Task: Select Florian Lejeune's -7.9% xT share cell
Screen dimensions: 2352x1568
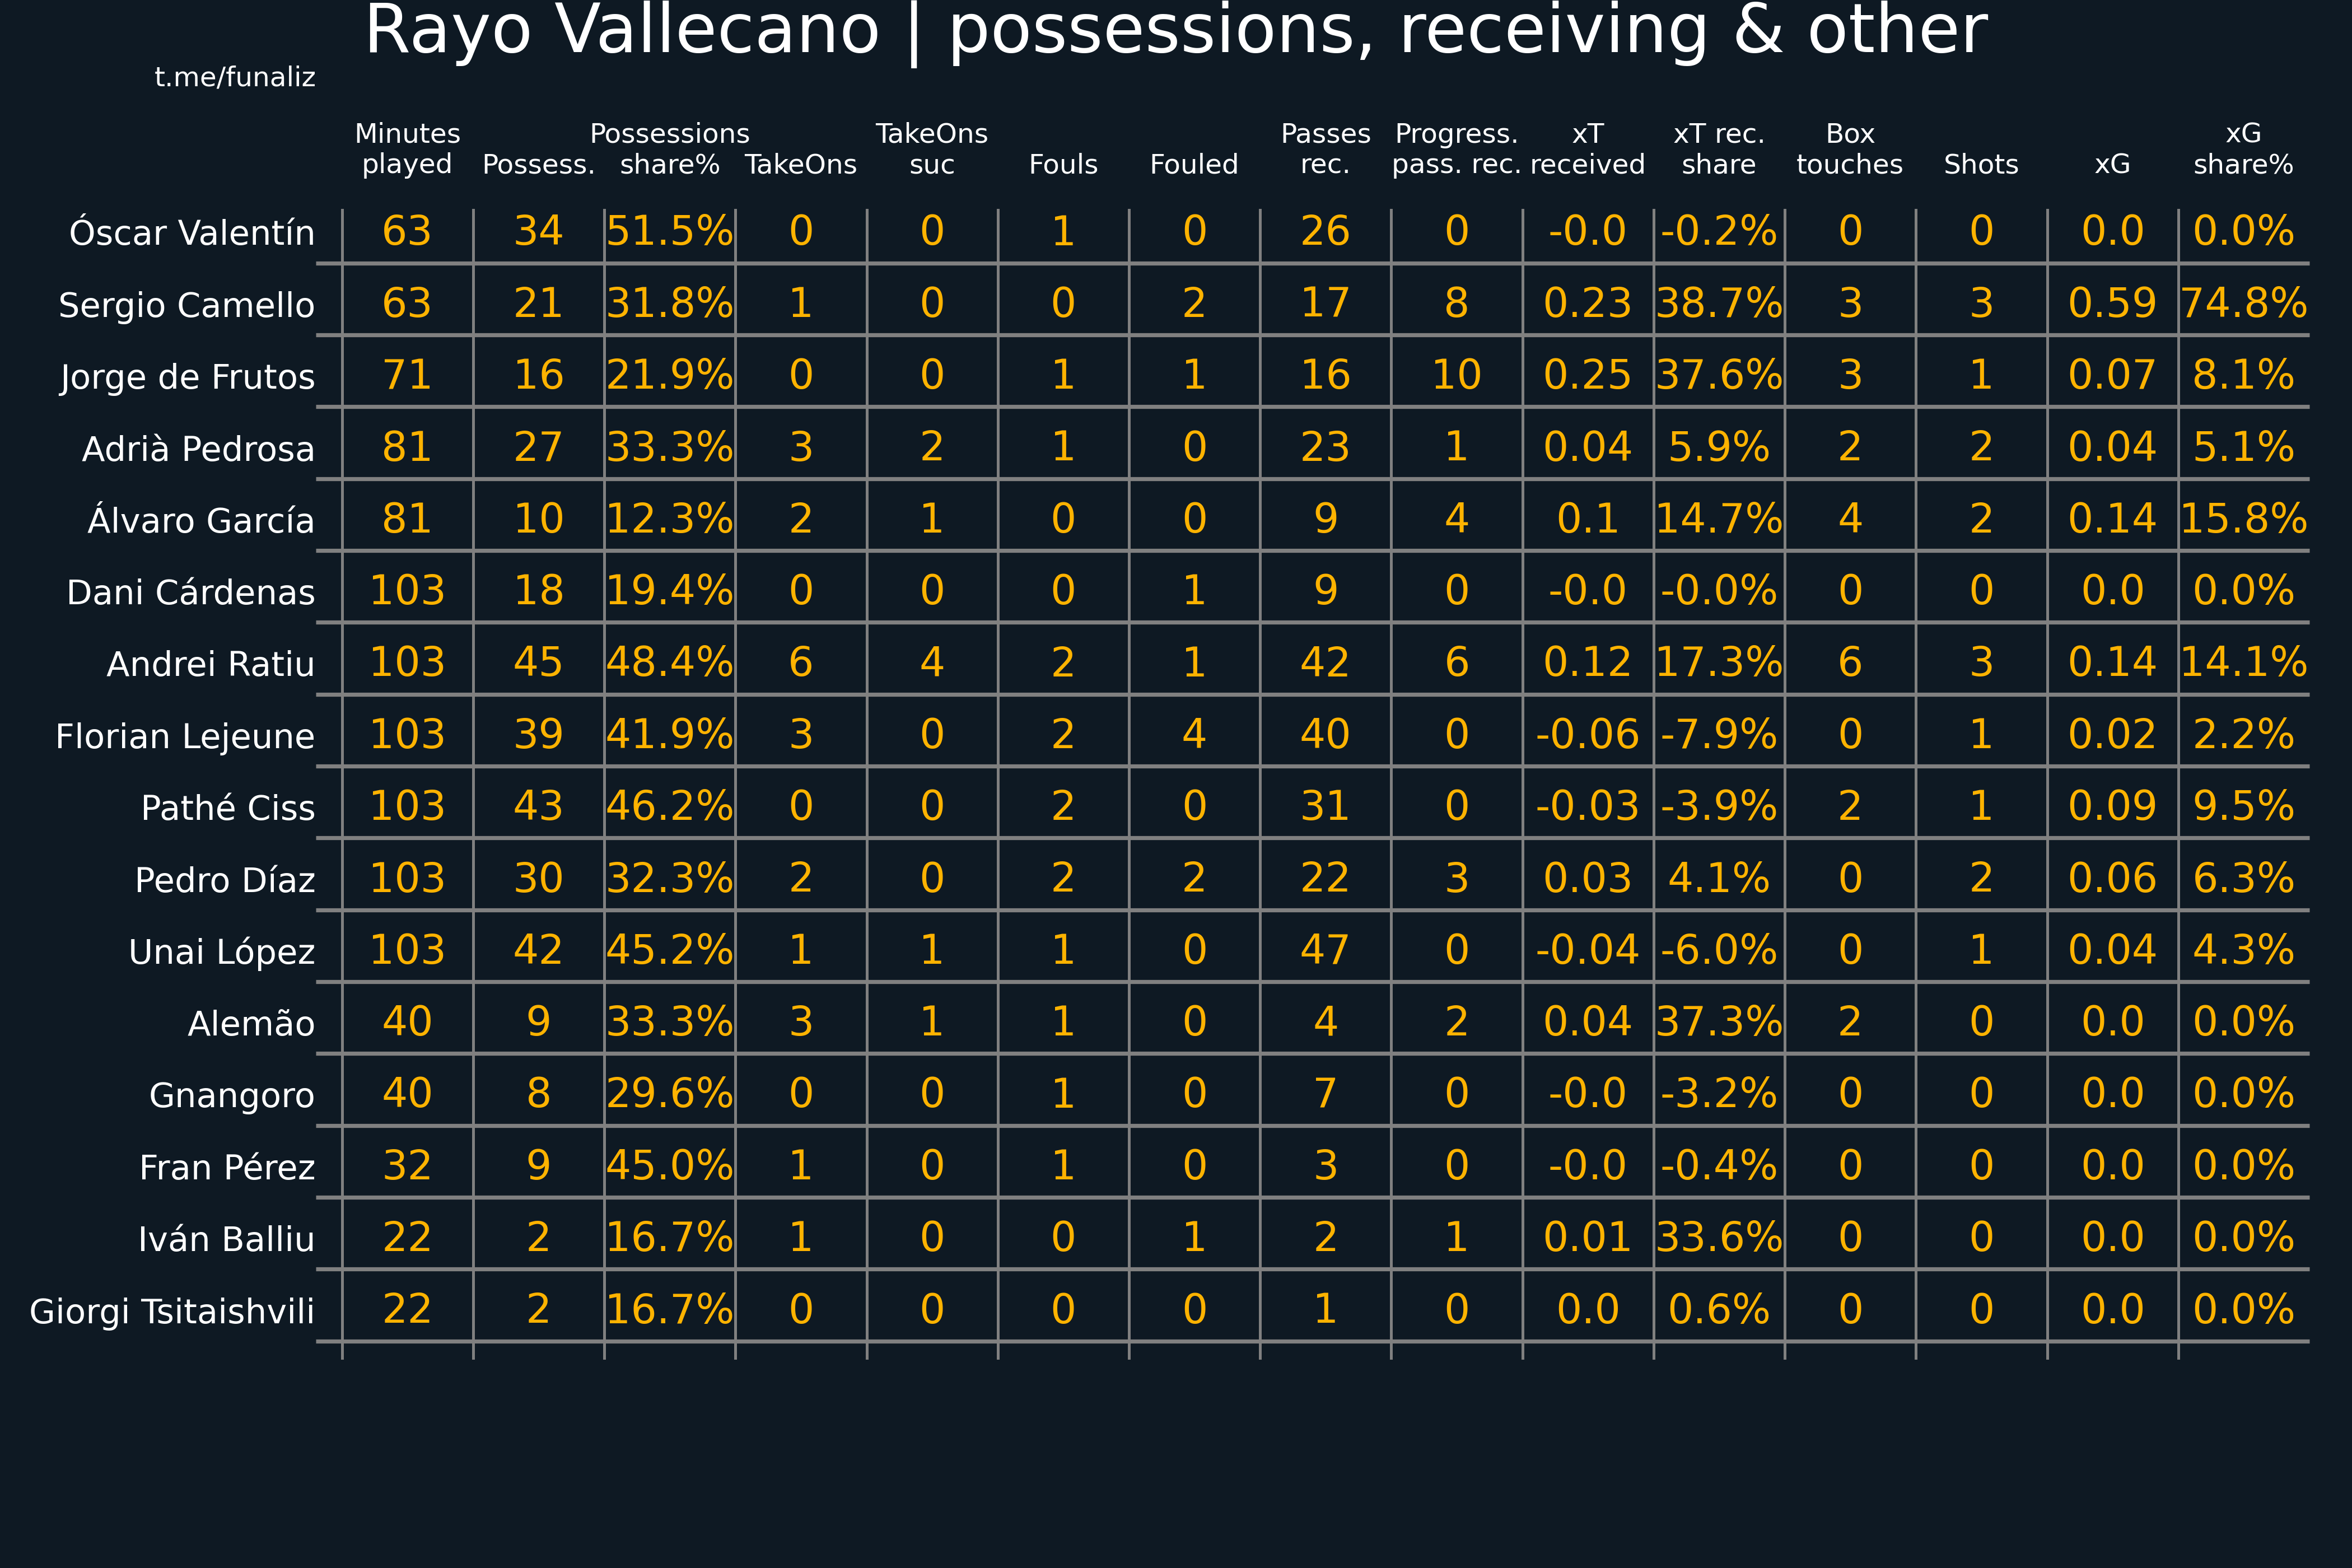Action: [1719, 734]
